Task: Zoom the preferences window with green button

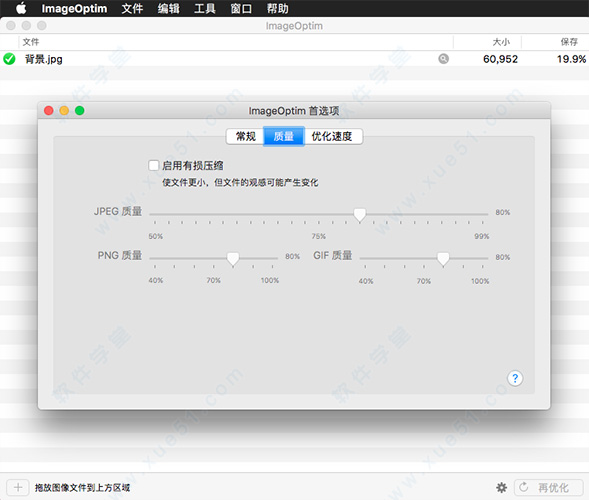Action: click(80, 110)
